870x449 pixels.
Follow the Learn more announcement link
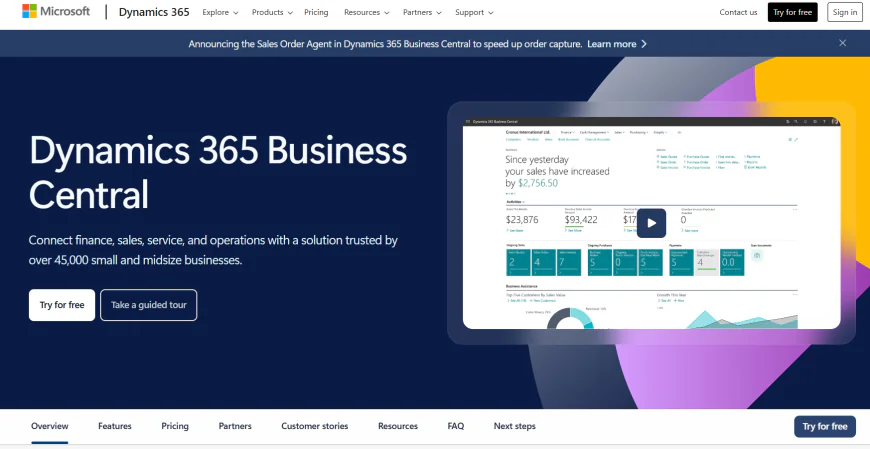click(611, 44)
